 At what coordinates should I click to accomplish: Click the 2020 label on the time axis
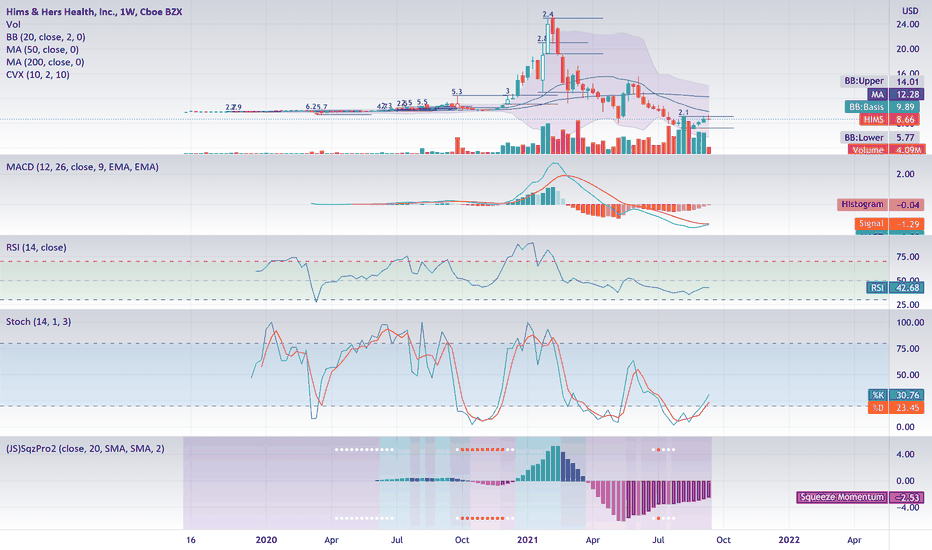pyautogui.click(x=266, y=540)
